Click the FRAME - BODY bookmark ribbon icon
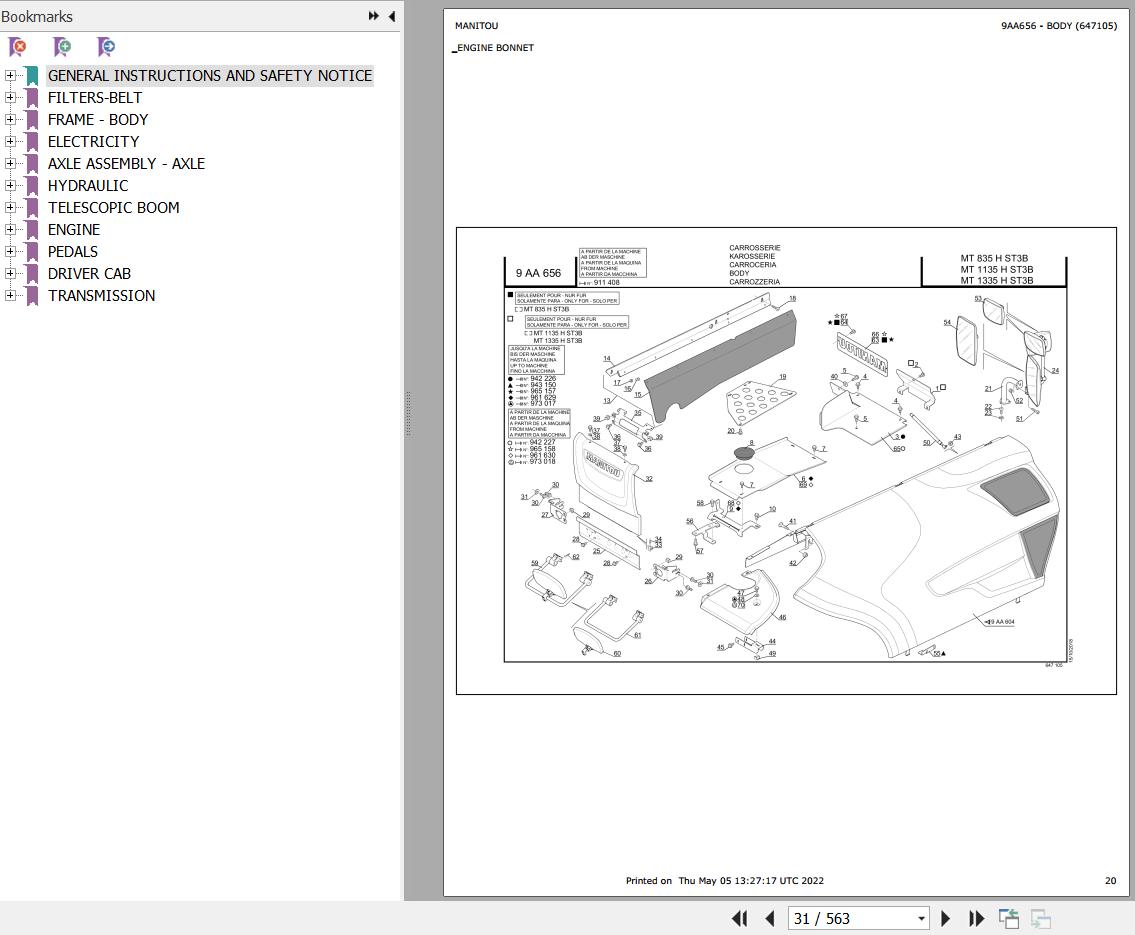The width and height of the screenshot is (1135, 935). click(32, 119)
